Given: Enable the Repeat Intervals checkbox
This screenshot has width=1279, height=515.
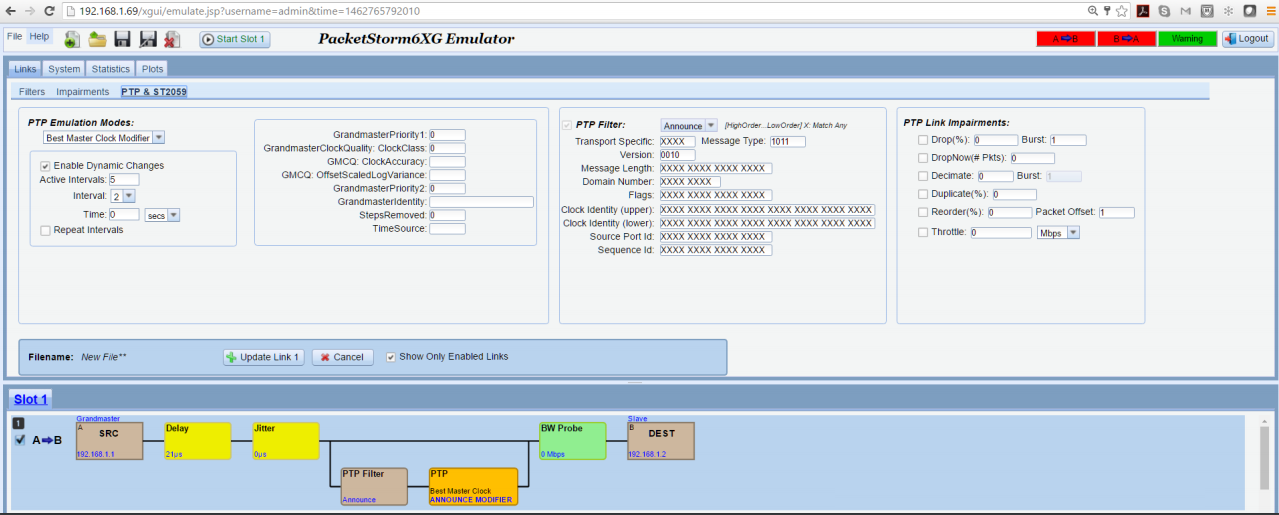Looking at the screenshot, I should click(x=45, y=230).
